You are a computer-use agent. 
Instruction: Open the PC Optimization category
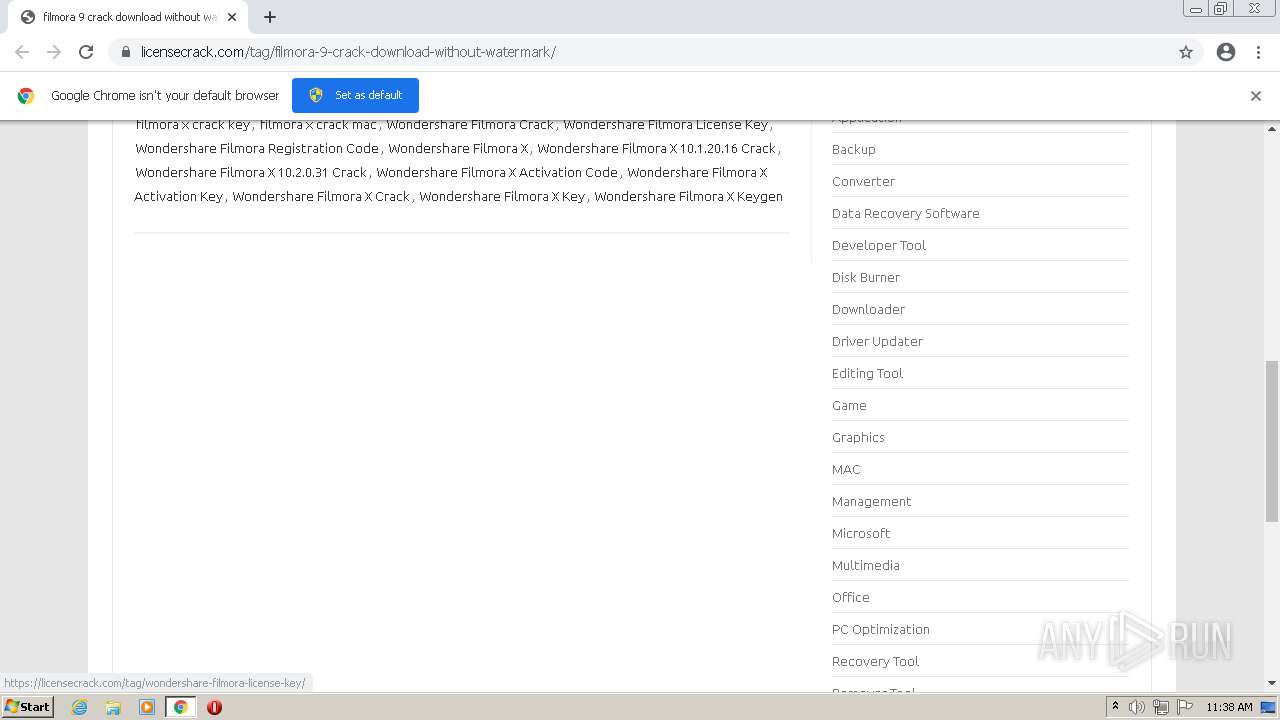[x=880, y=629]
